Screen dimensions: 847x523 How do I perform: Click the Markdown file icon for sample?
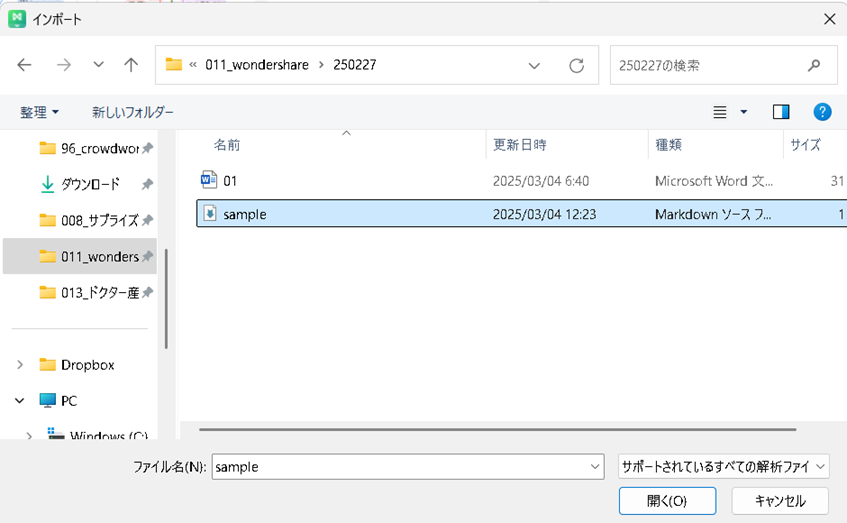click(x=210, y=213)
